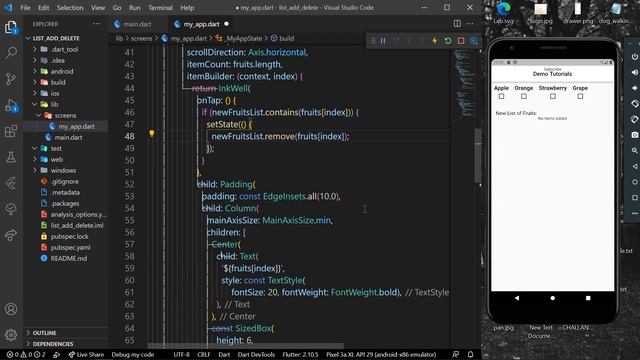This screenshot has width=640, height=360.
Task: Click the _MyAppState breadcrumb
Action: tap(244, 38)
